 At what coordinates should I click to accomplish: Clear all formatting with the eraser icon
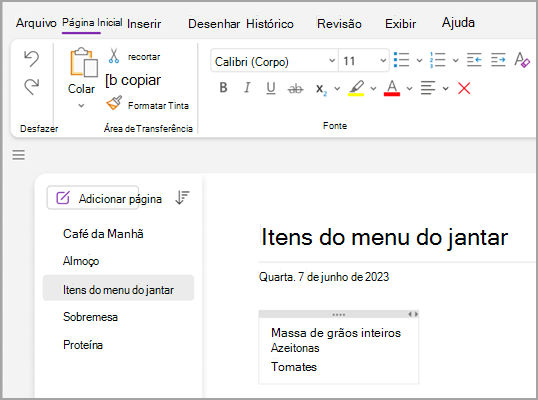tap(522, 60)
